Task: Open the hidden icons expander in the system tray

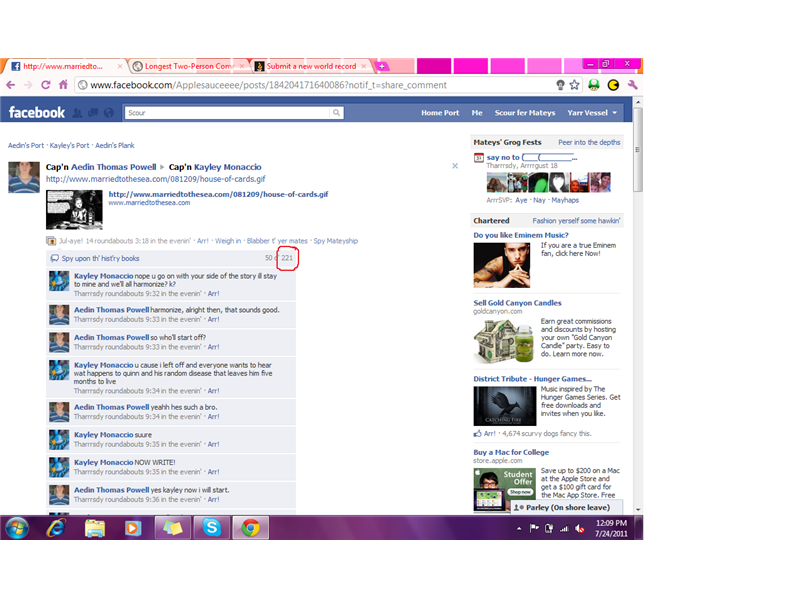Action: [519, 527]
